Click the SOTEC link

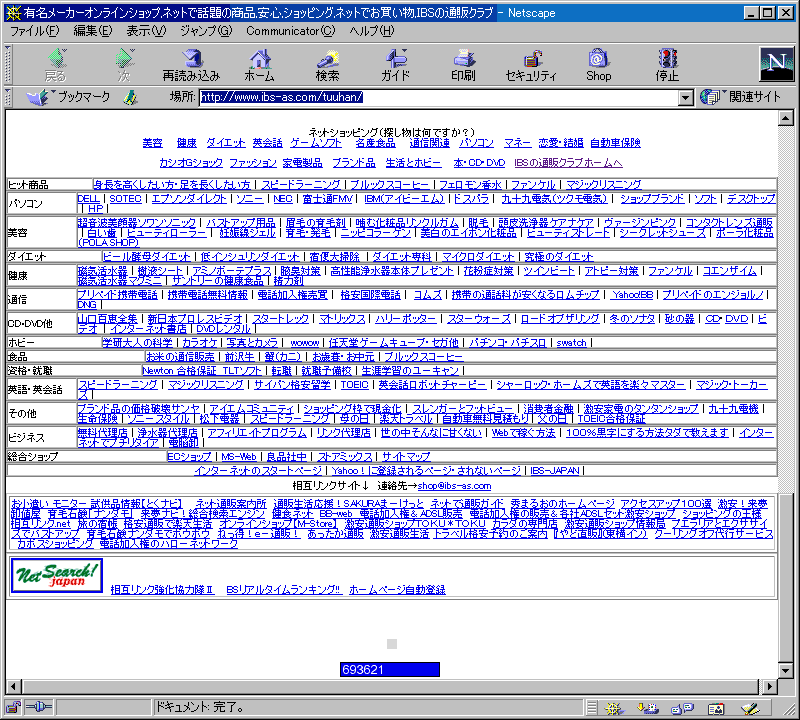(126, 198)
